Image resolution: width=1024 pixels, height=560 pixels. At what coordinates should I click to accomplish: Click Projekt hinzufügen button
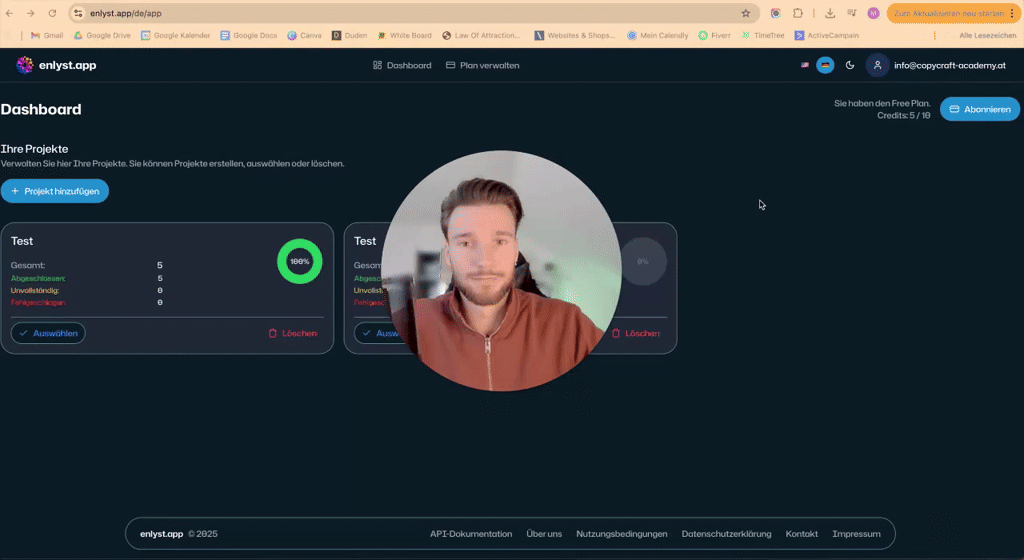tap(55, 191)
